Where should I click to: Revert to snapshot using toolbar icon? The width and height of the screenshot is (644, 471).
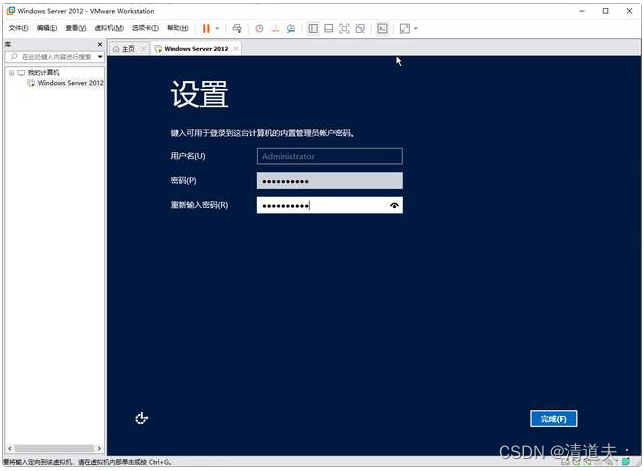[275, 28]
